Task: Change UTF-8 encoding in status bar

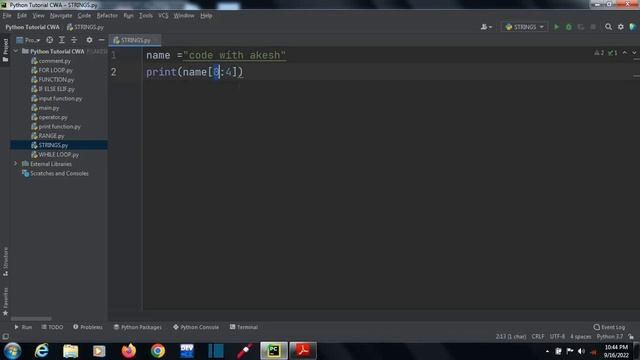Action: tap(557, 336)
